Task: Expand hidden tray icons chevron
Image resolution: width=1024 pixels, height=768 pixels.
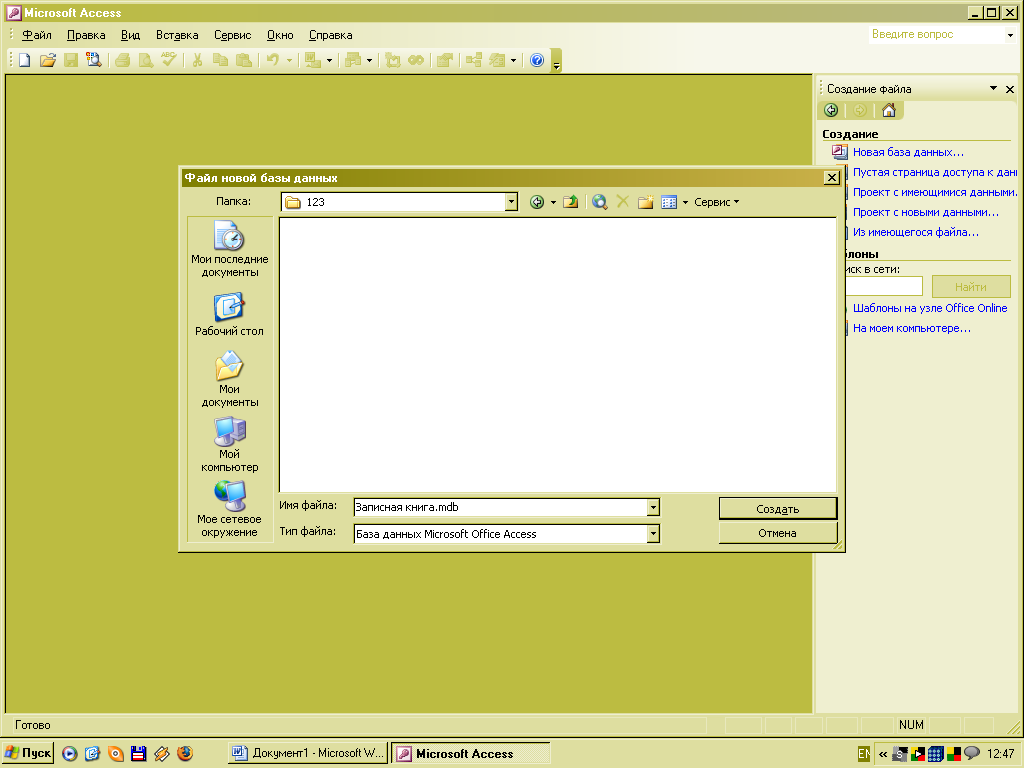Action: coord(883,754)
